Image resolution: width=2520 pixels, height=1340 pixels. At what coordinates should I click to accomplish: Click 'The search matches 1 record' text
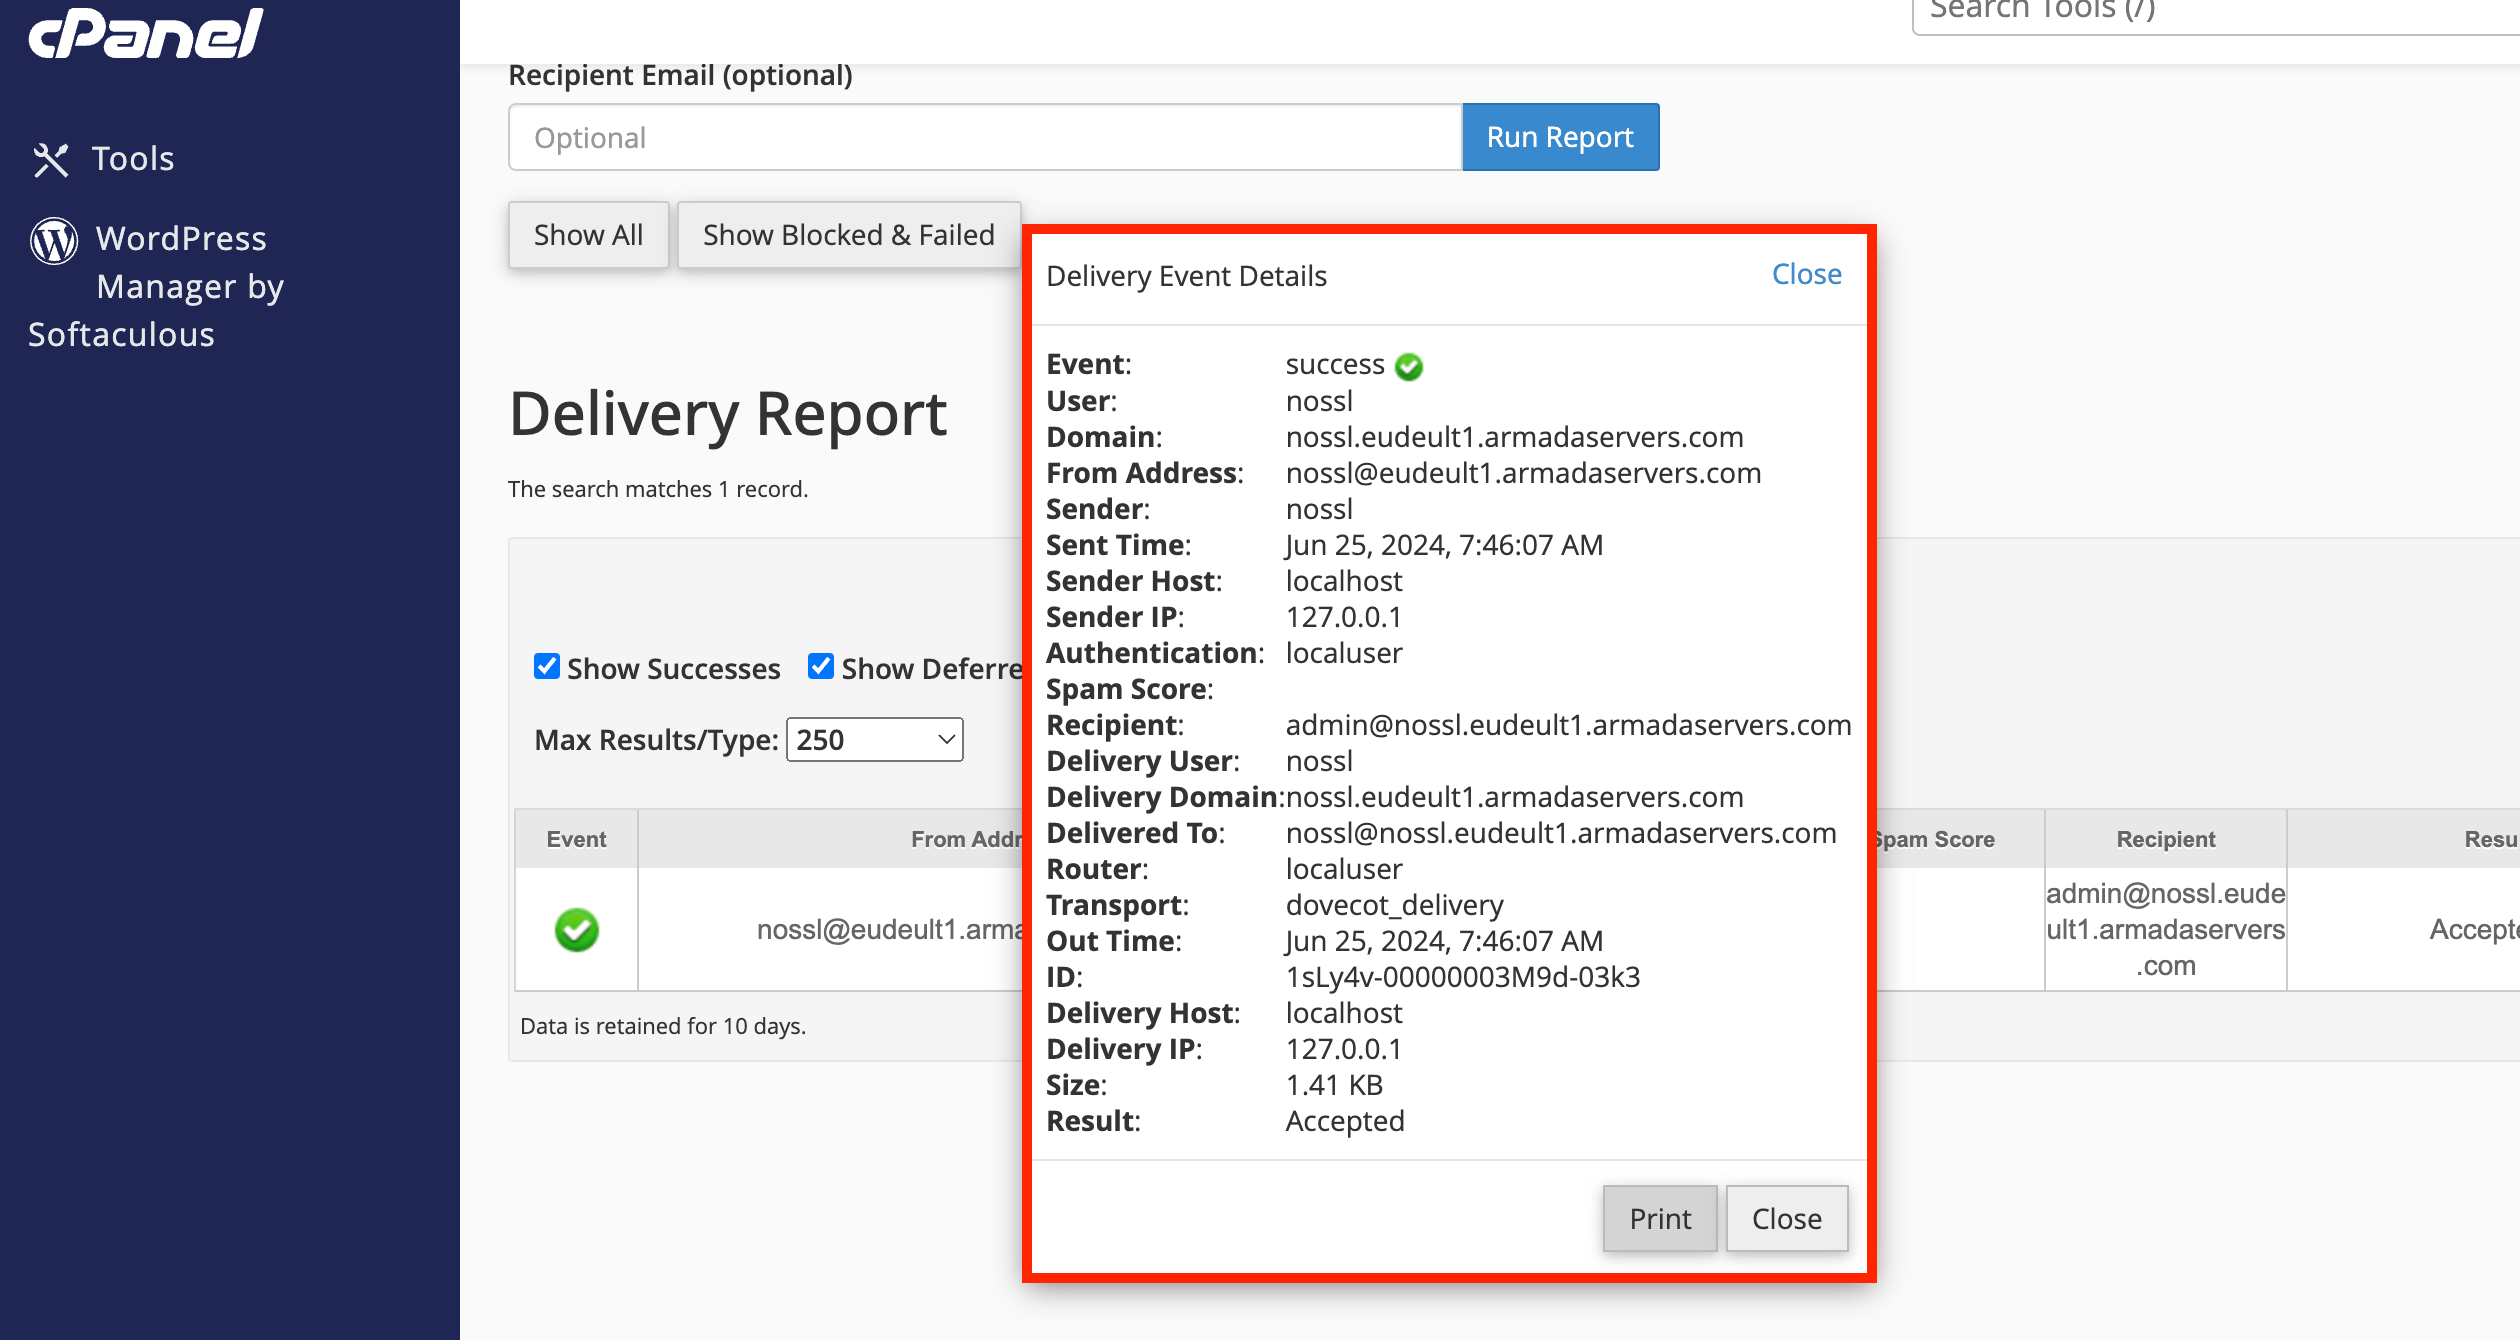tap(658, 489)
